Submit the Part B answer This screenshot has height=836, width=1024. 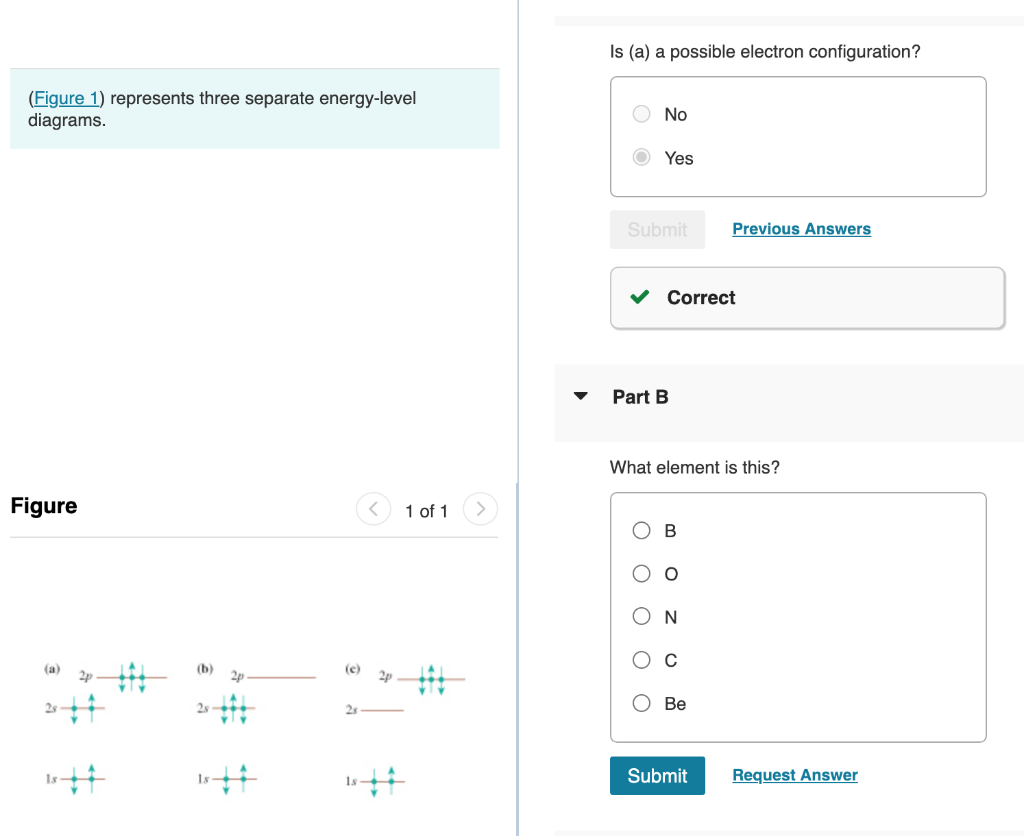tap(657, 775)
